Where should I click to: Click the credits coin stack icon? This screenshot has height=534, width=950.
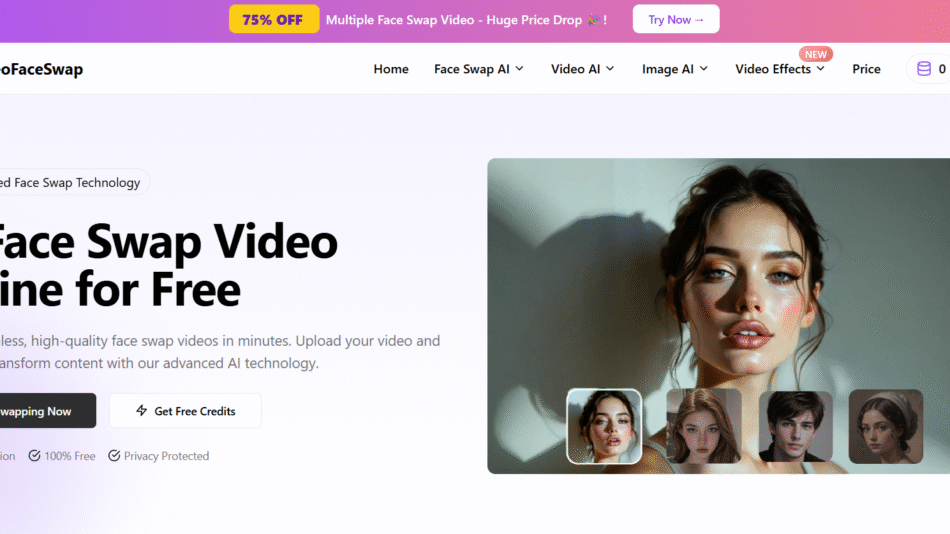coord(924,69)
